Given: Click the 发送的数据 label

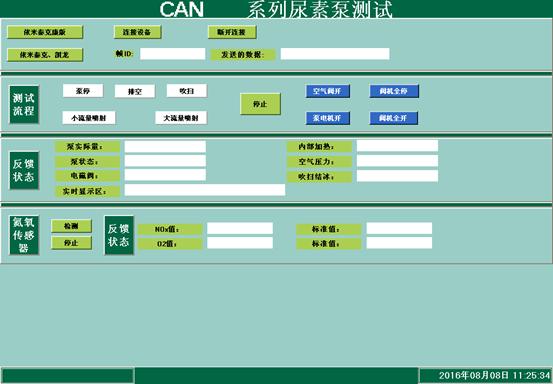Looking at the screenshot, I should point(243,55).
